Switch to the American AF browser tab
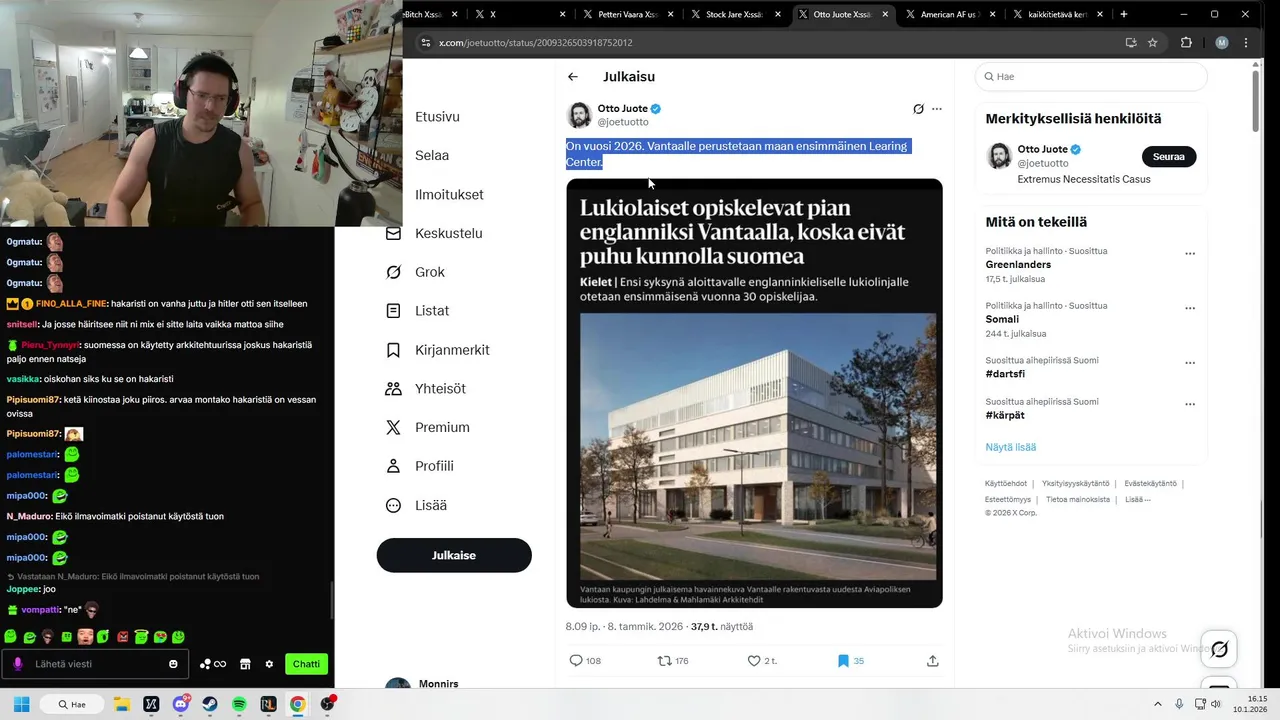Viewport: 1280px width, 720px height. [941, 15]
